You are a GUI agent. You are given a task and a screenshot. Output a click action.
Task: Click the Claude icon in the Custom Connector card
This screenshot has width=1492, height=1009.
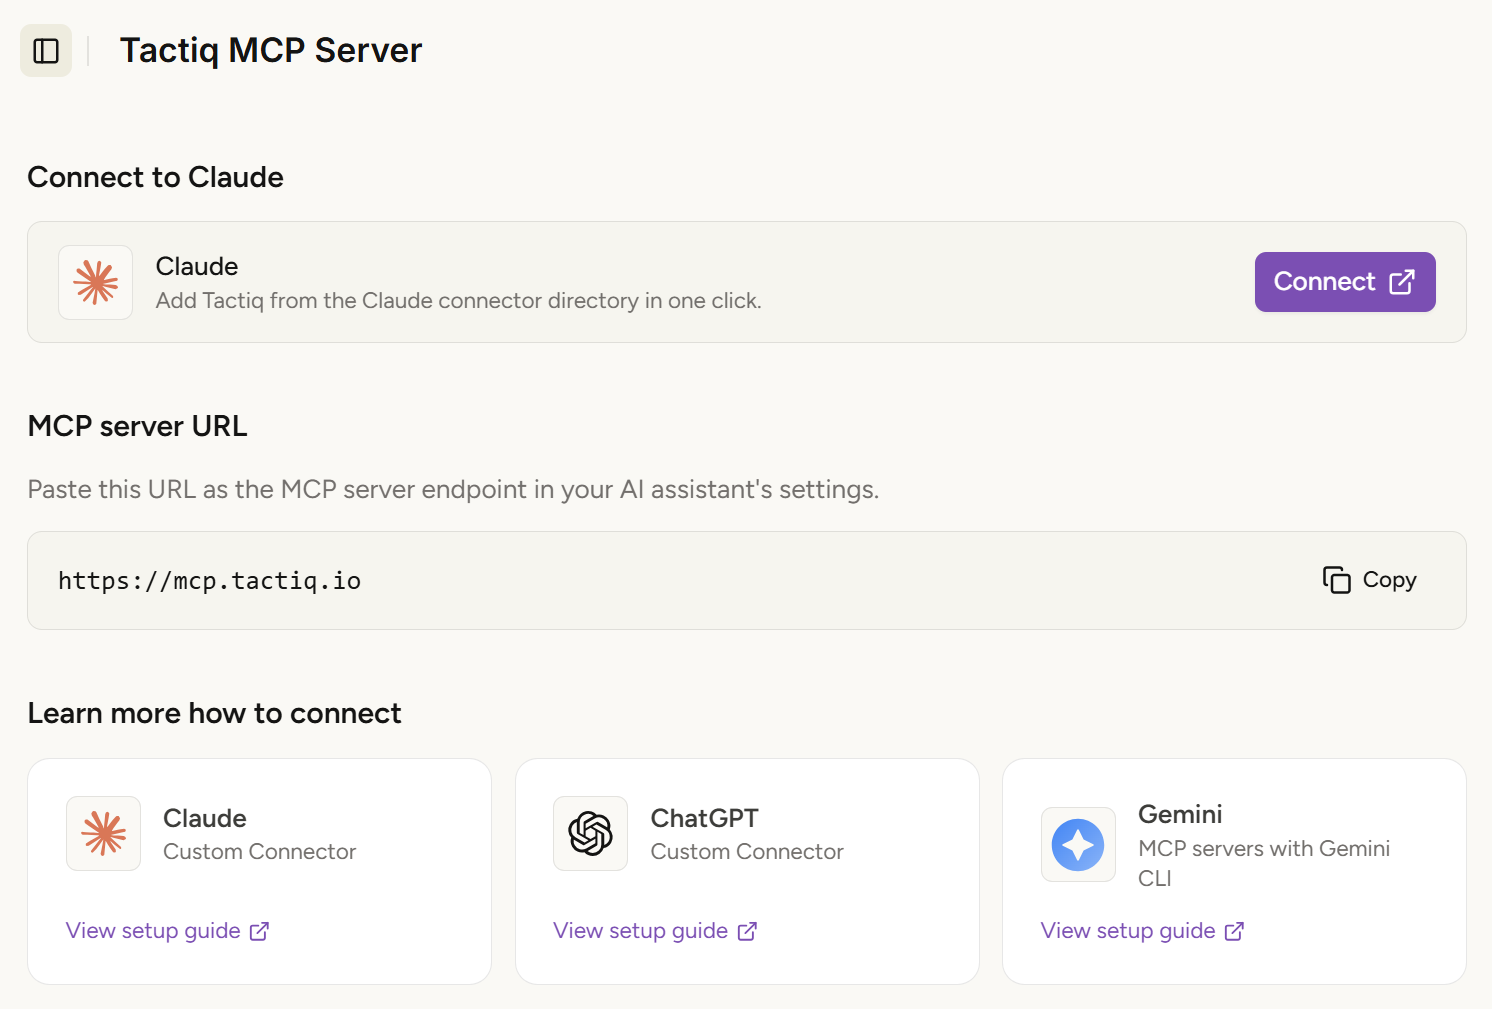(104, 834)
